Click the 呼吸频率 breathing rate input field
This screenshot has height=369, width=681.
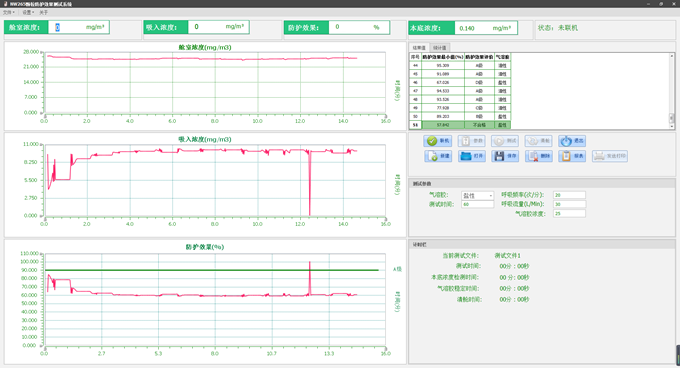point(569,195)
